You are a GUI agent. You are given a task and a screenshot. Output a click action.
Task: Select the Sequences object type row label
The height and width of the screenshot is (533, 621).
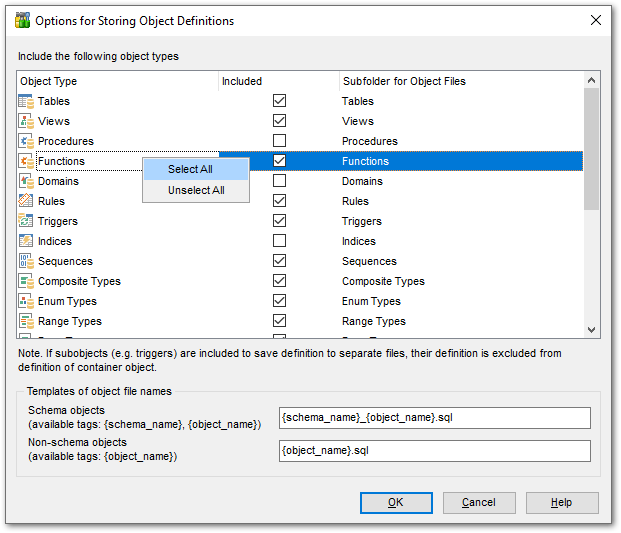point(65,261)
